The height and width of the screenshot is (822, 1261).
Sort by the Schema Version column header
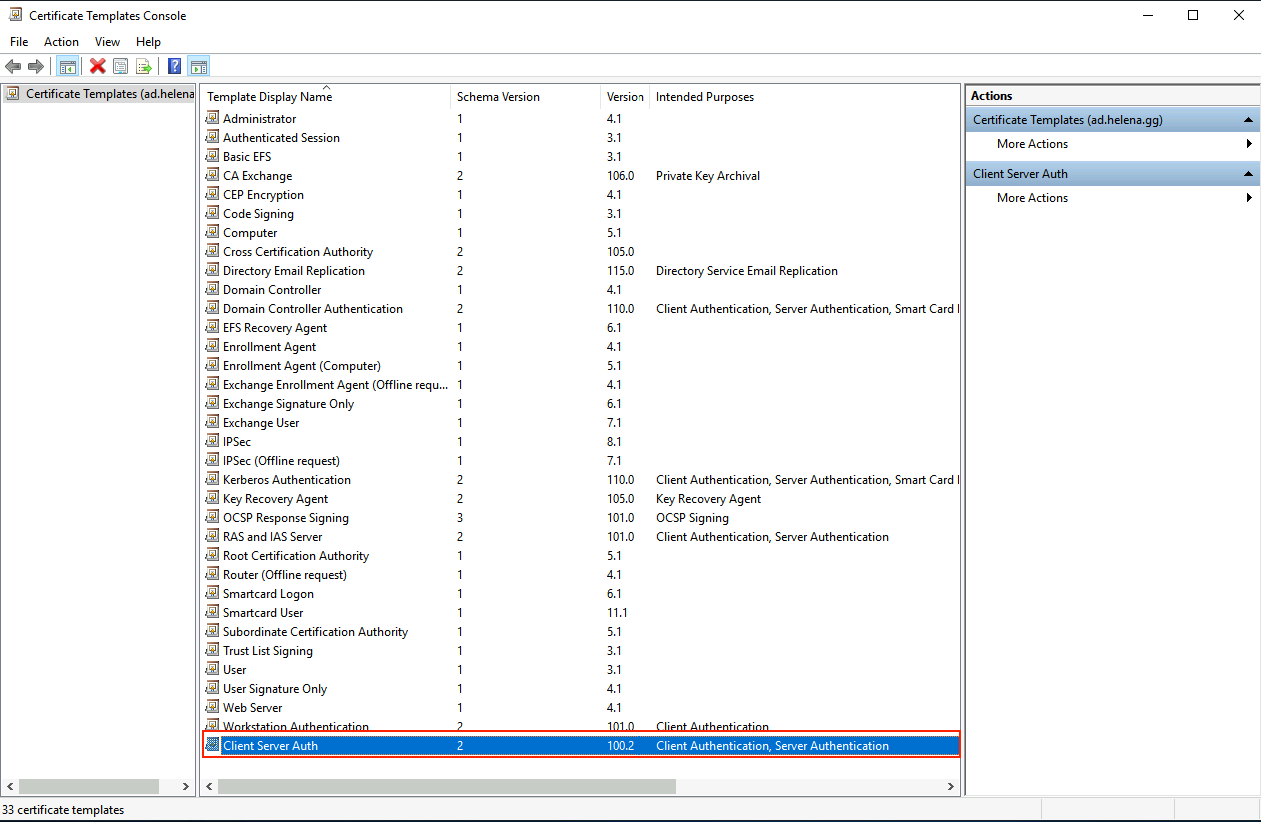tap(498, 97)
